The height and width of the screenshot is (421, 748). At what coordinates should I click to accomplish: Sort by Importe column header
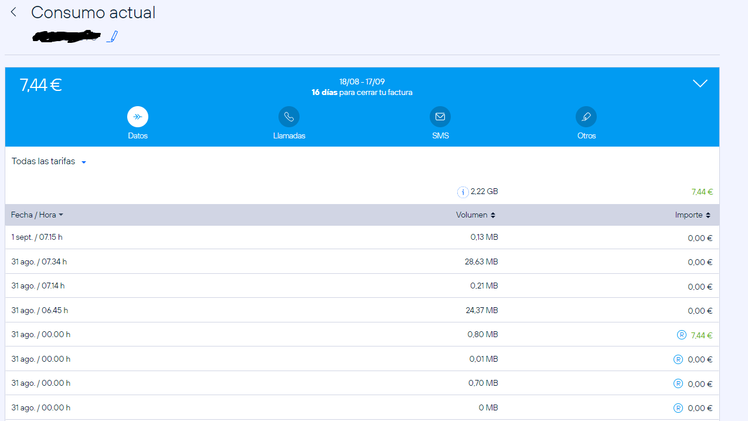[x=692, y=215]
